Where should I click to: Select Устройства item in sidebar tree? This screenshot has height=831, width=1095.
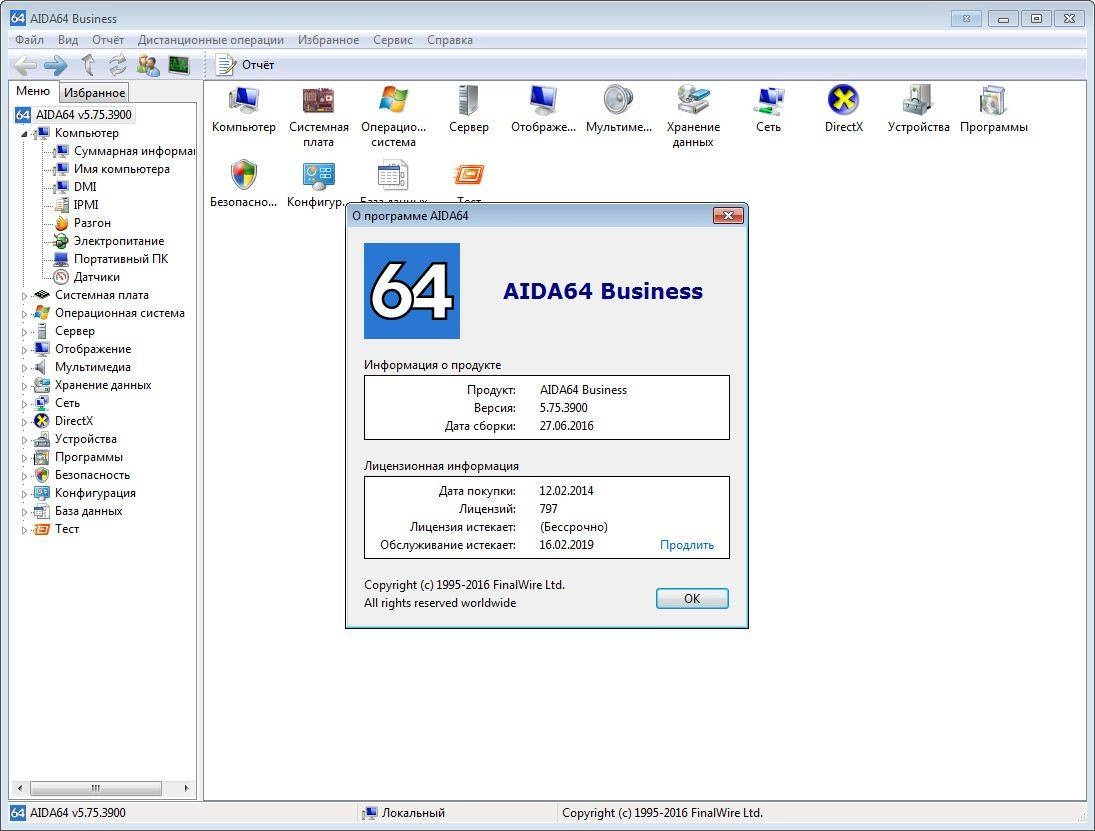(x=75, y=439)
